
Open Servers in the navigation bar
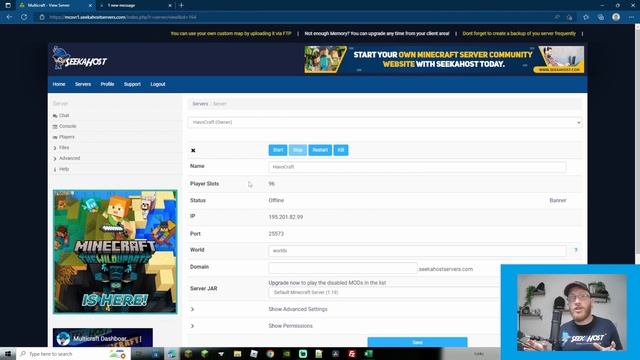[83, 84]
